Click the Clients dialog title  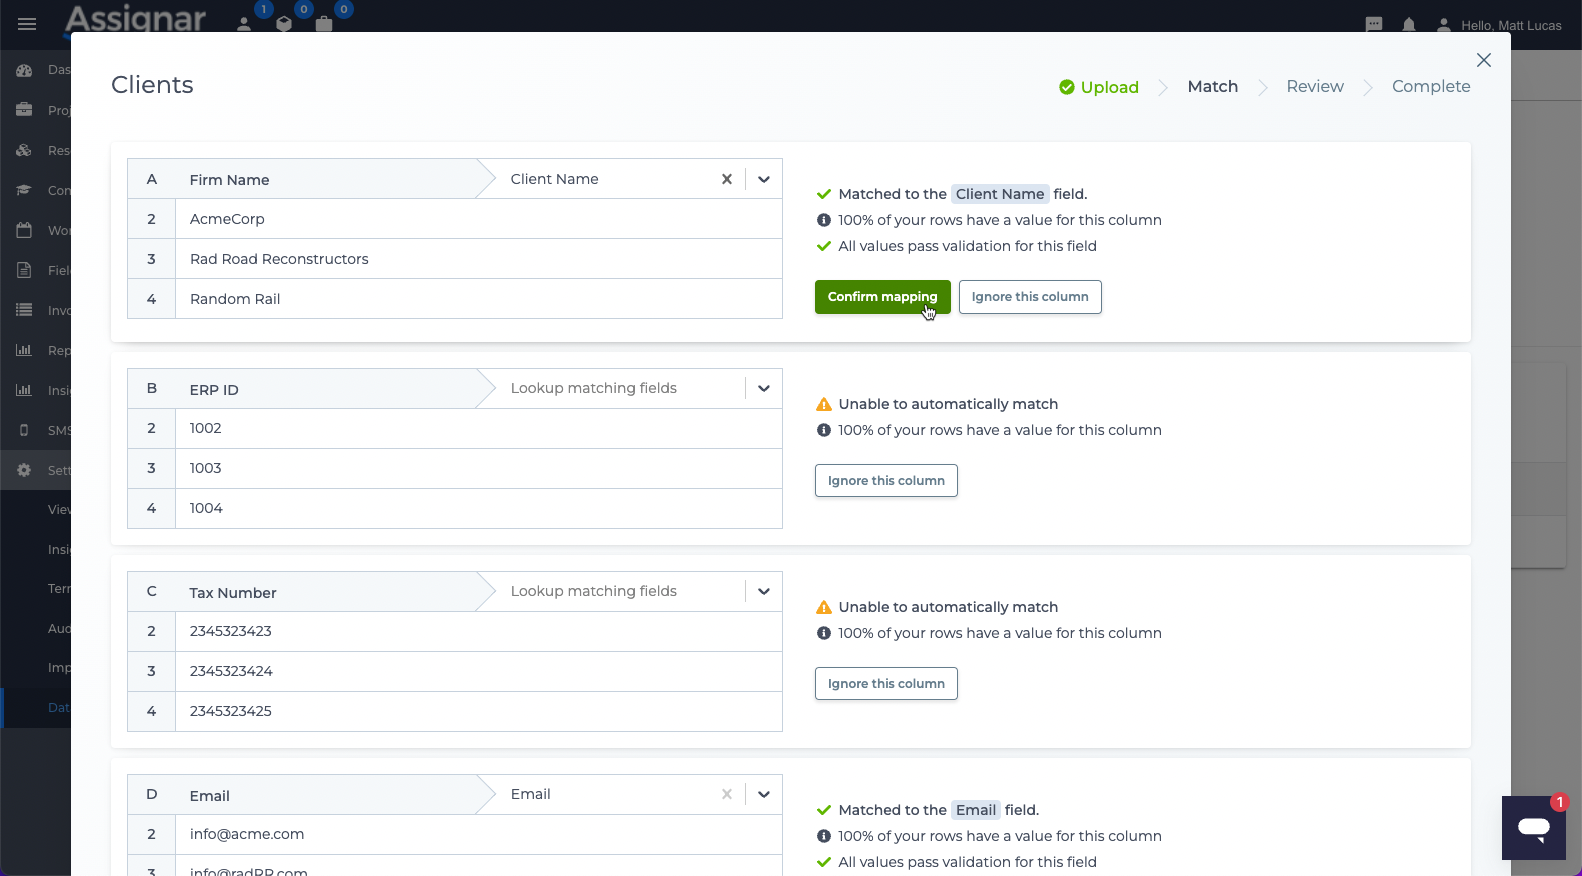[152, 85]
